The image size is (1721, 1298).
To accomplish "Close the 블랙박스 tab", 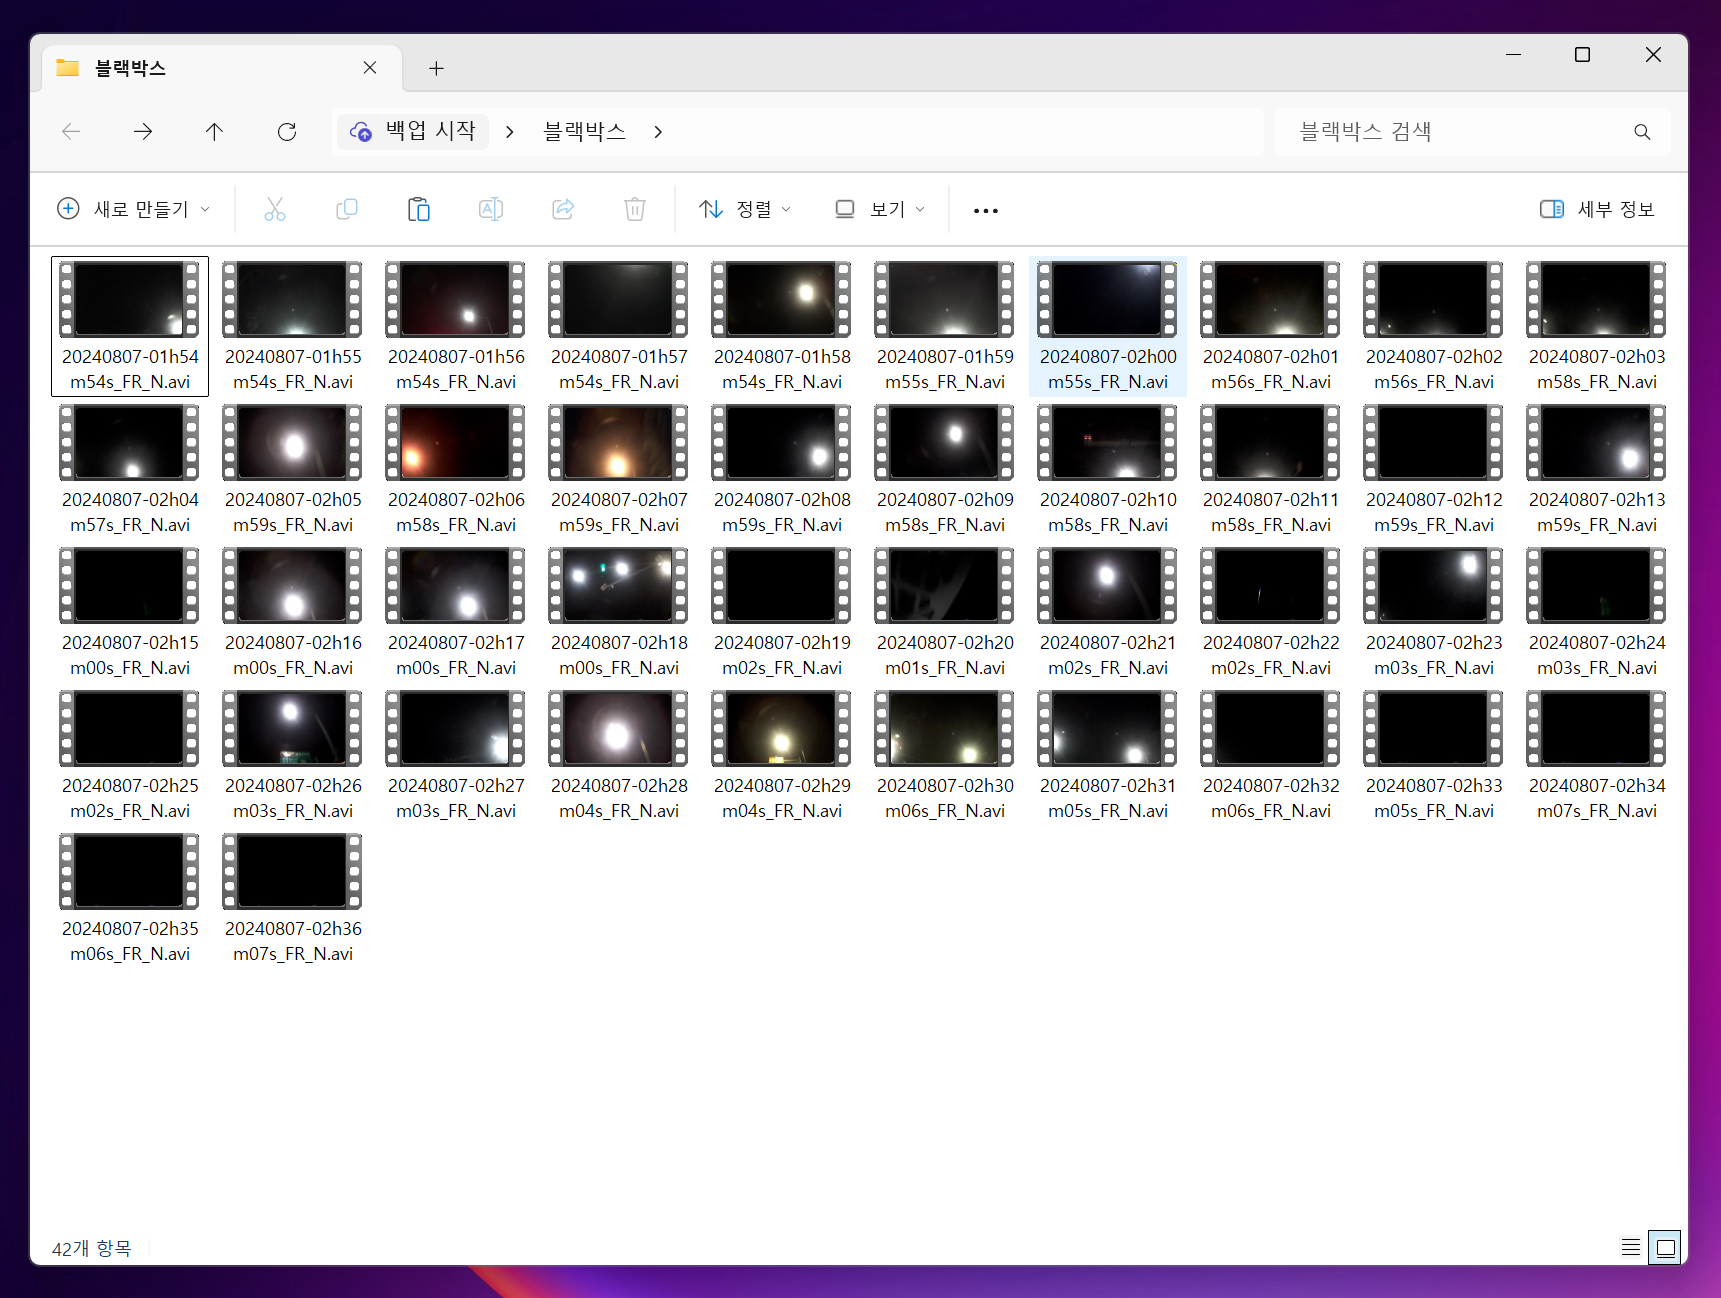I will [x=370, y=67].
